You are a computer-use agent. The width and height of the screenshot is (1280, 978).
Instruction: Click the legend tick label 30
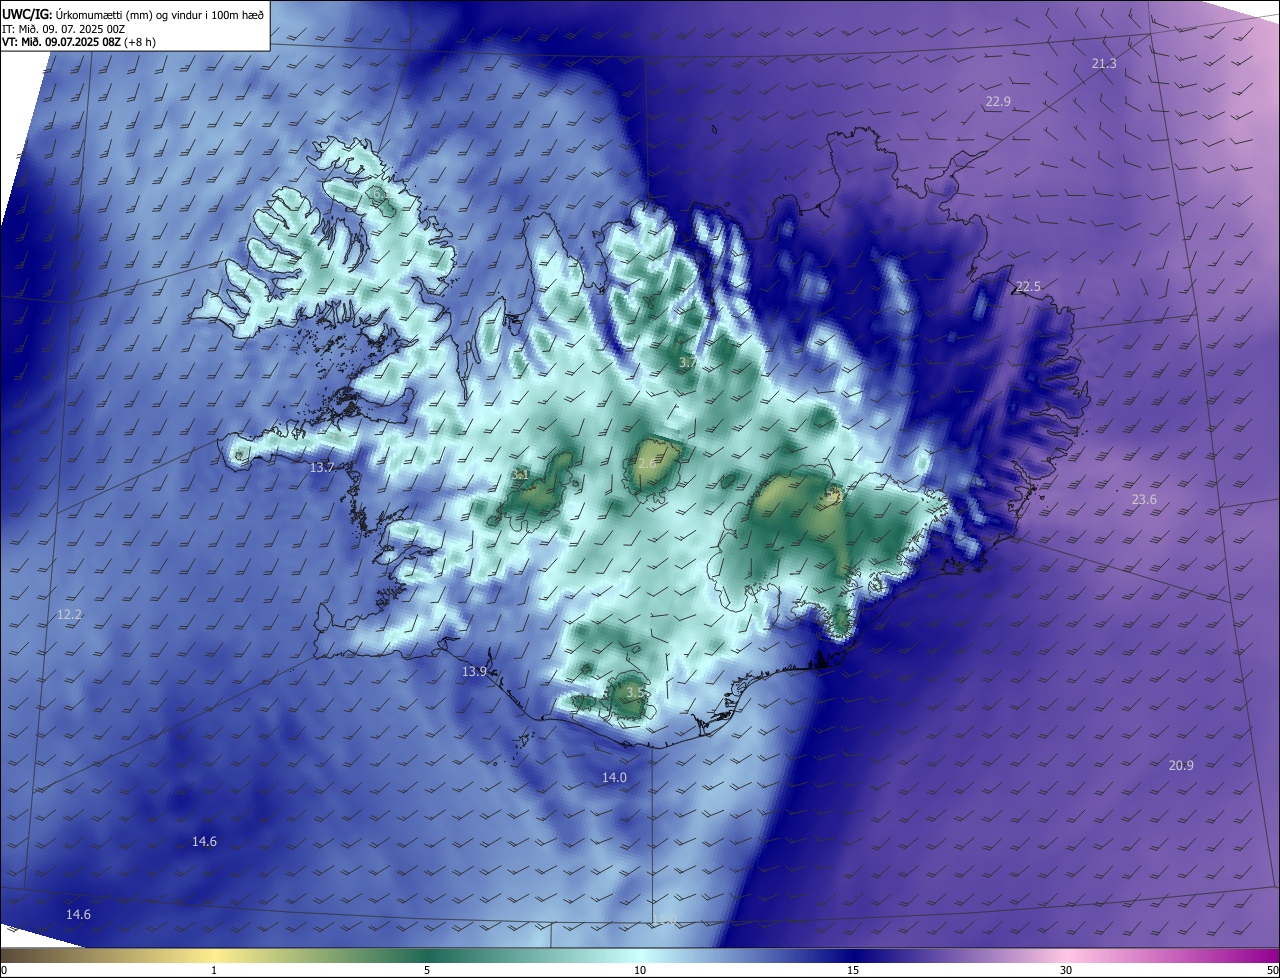pyautogui.click(x=1066, y=971)
